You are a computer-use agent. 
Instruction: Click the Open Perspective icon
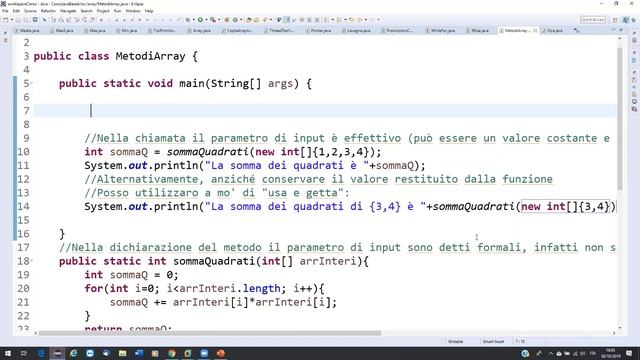pos(615,20)
